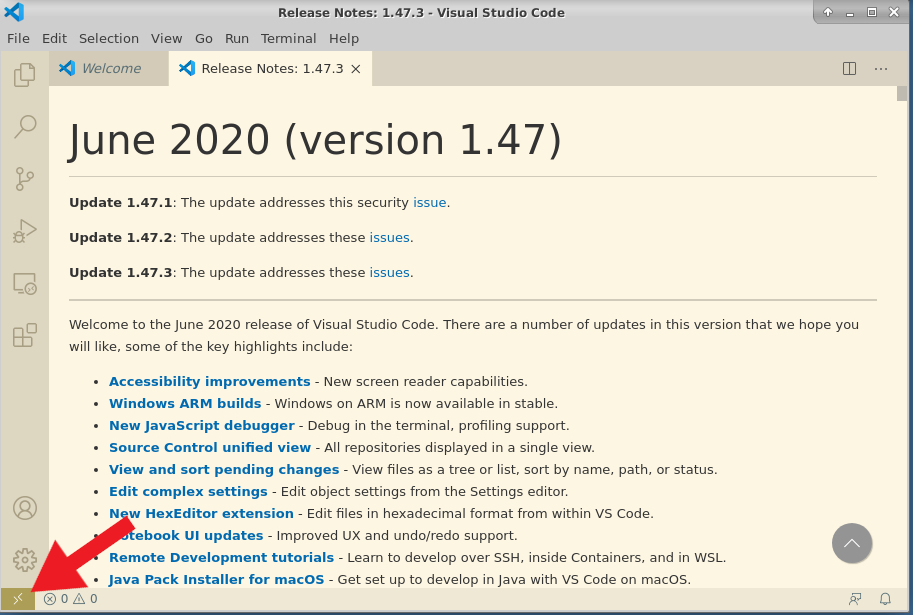
Task: Open the Windows ARM builds link
Action: point(185,404)
